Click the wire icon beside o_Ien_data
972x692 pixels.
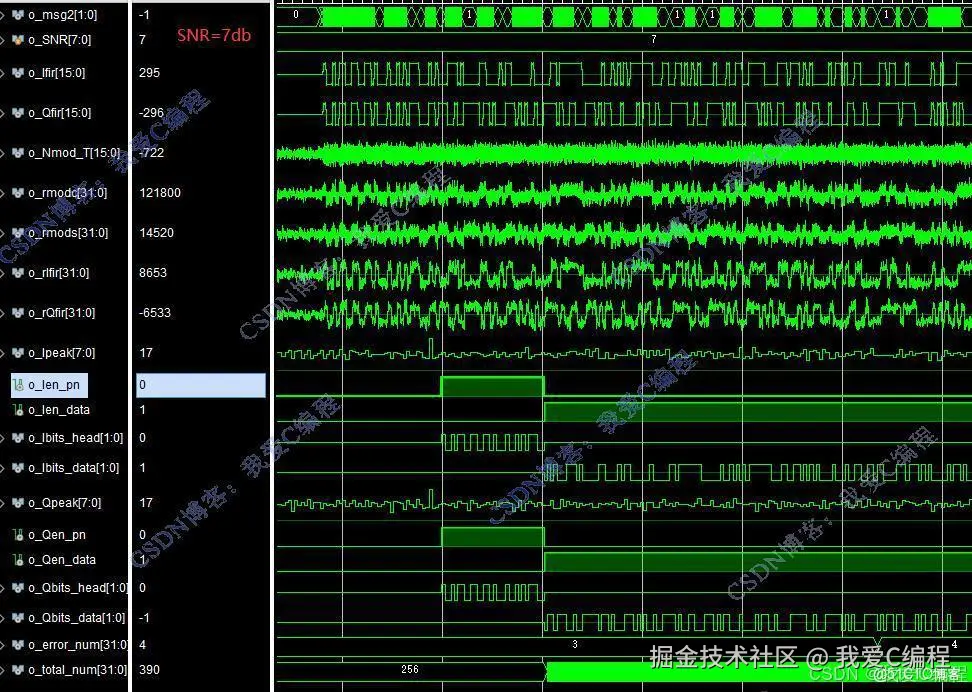click(x=19, y=410)
